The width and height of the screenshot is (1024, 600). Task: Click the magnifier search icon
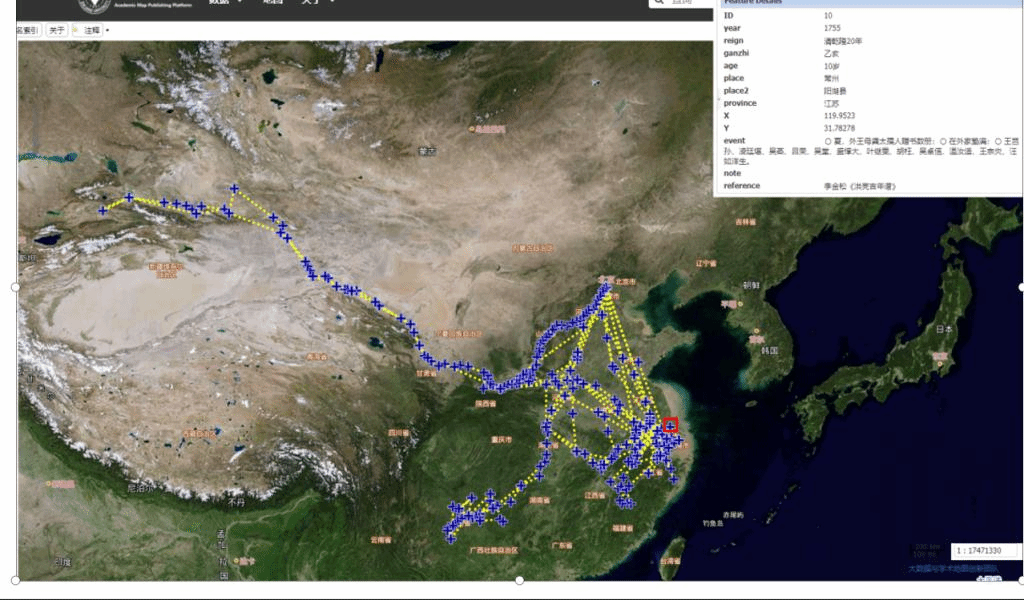pos(659,3)
